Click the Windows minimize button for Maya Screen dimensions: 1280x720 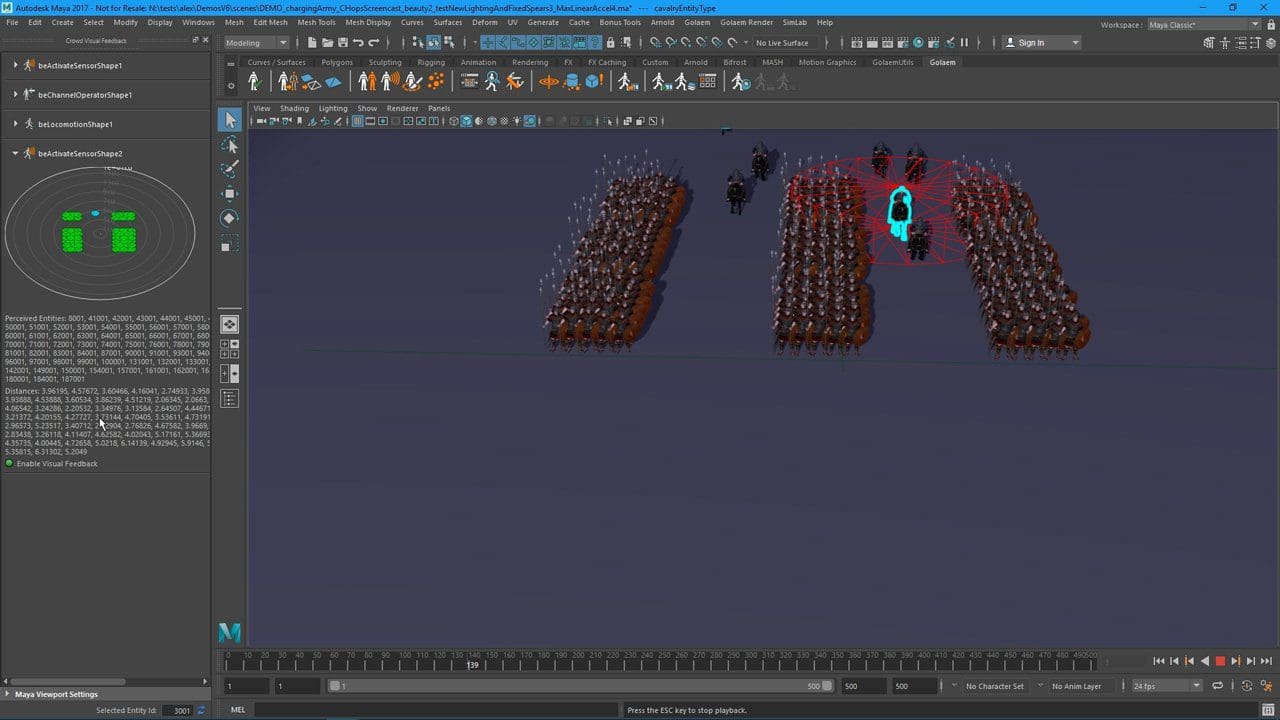click(1203, 8)
